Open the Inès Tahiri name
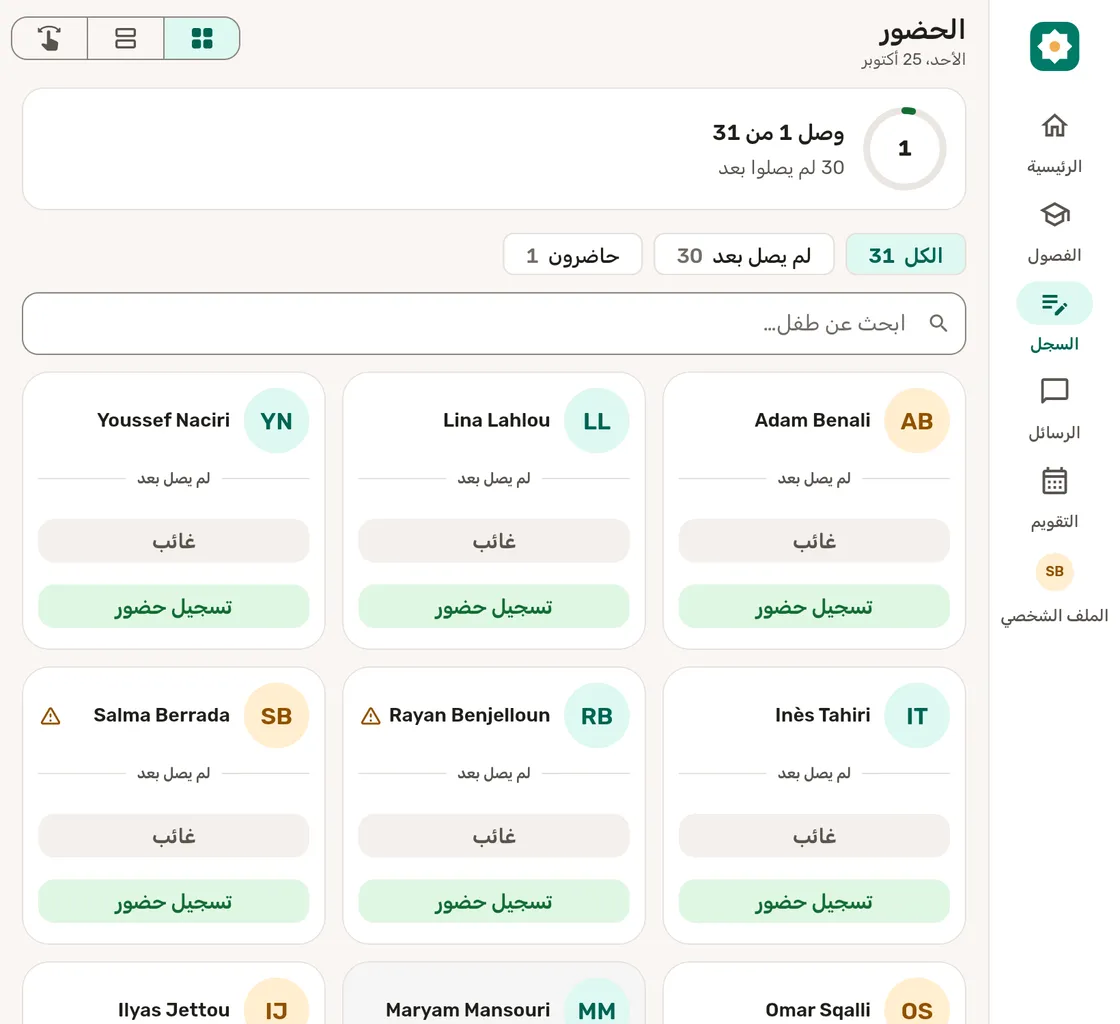The height and width of the screenshot is (1024, 1120). pyautogui.click(x=823, y=715)
